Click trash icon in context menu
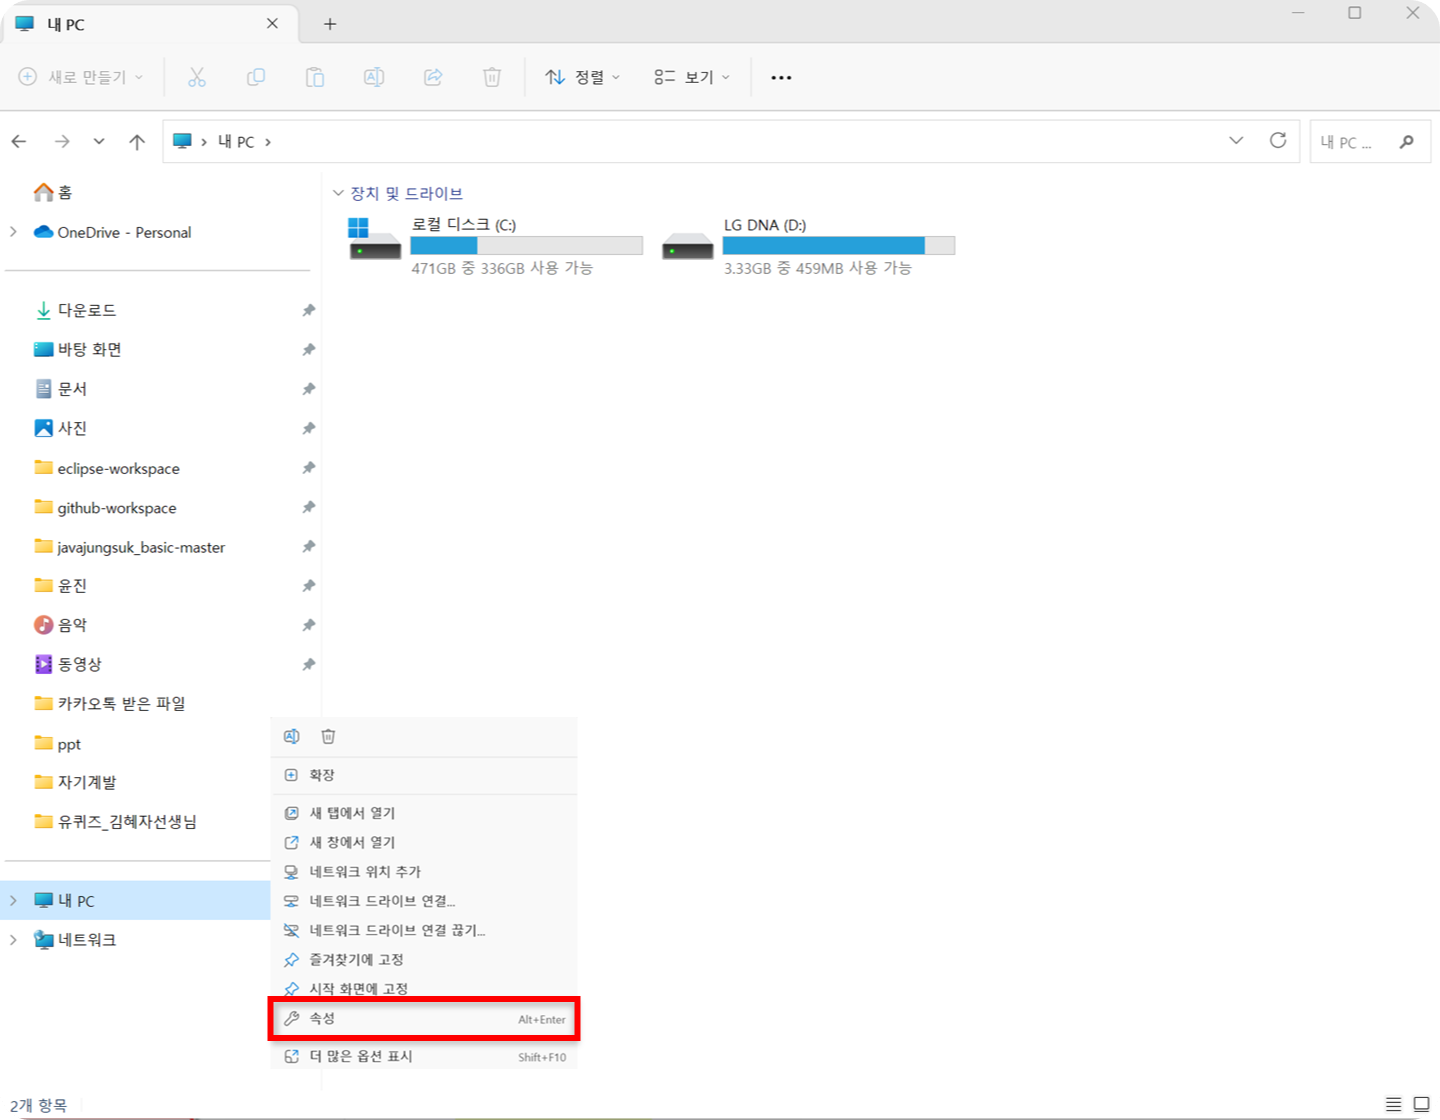This screenshot has width=1440, height=1120. 328,736
